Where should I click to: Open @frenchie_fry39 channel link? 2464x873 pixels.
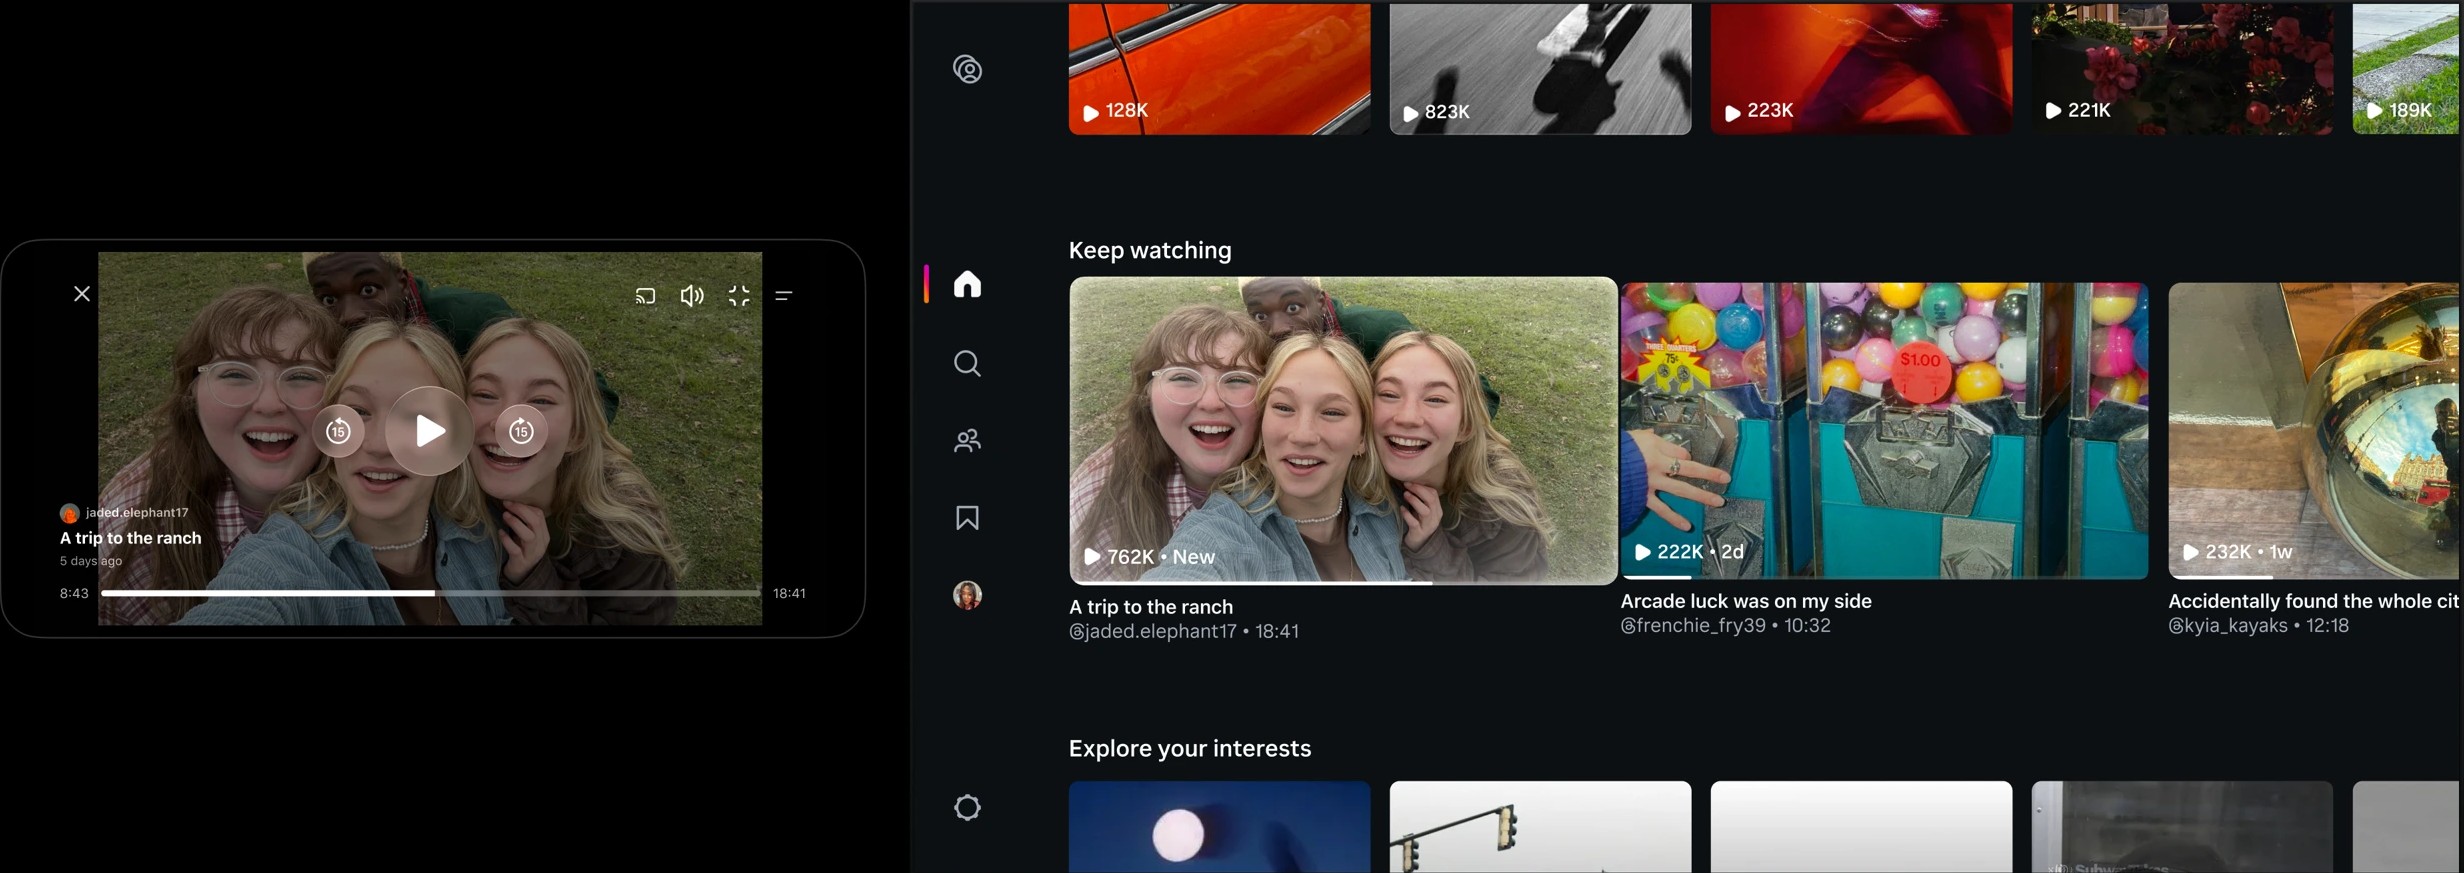(1693, 625)
